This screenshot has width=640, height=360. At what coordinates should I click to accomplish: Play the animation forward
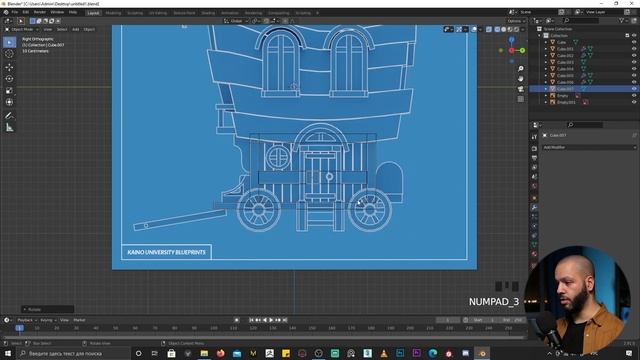271,320
